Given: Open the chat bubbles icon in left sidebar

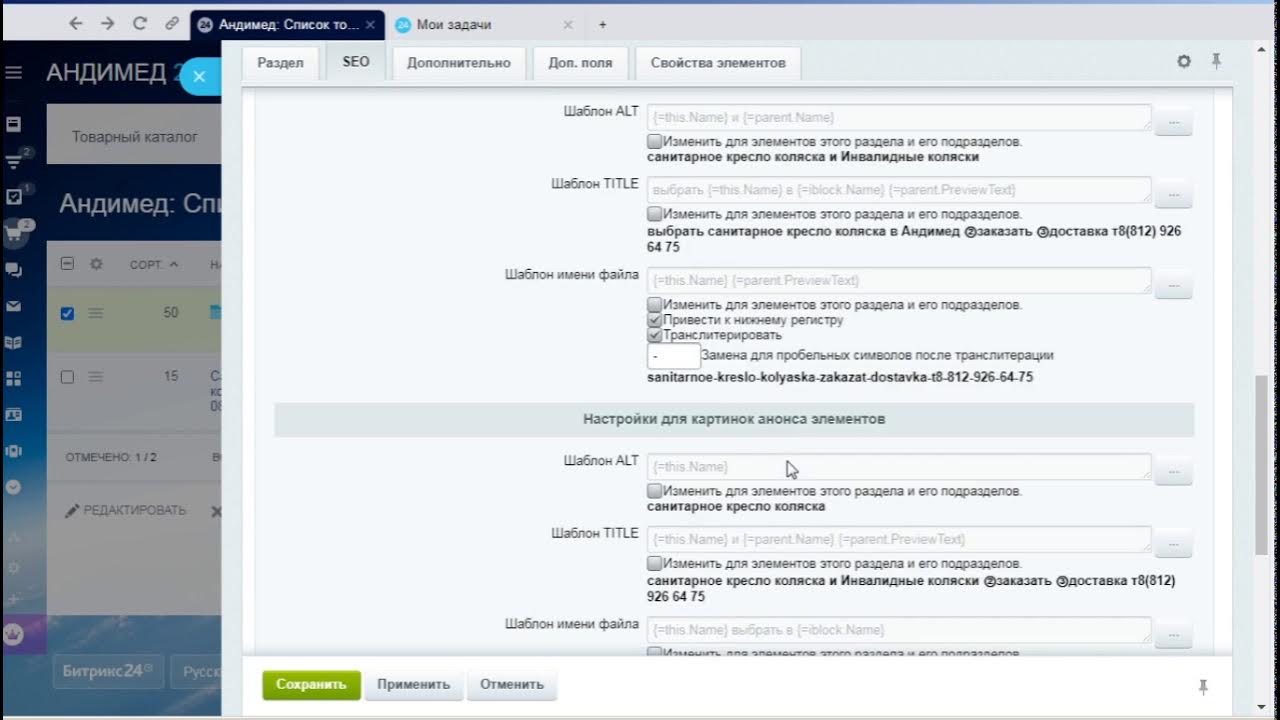Looking at the screenshot, I should pyautogui.click(x=14, y=270).
